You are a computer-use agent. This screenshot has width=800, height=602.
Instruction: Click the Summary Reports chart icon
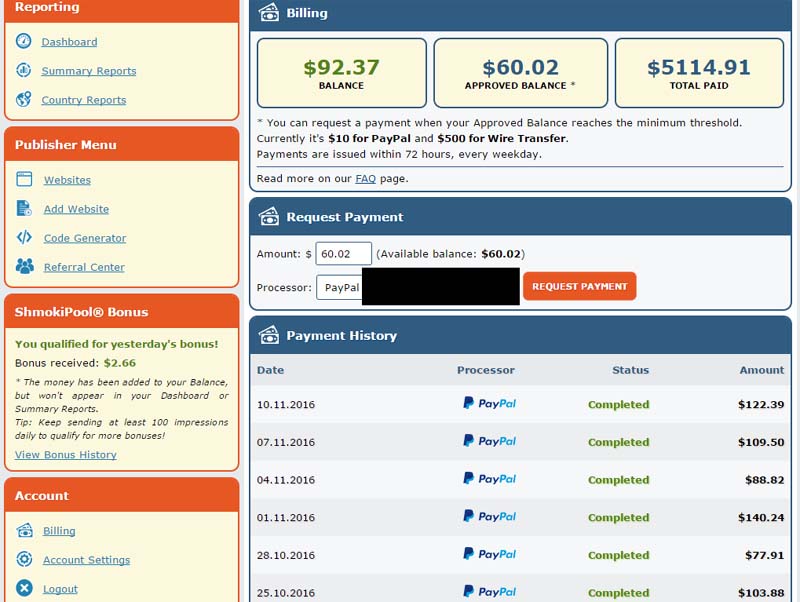tap(23, 70)
